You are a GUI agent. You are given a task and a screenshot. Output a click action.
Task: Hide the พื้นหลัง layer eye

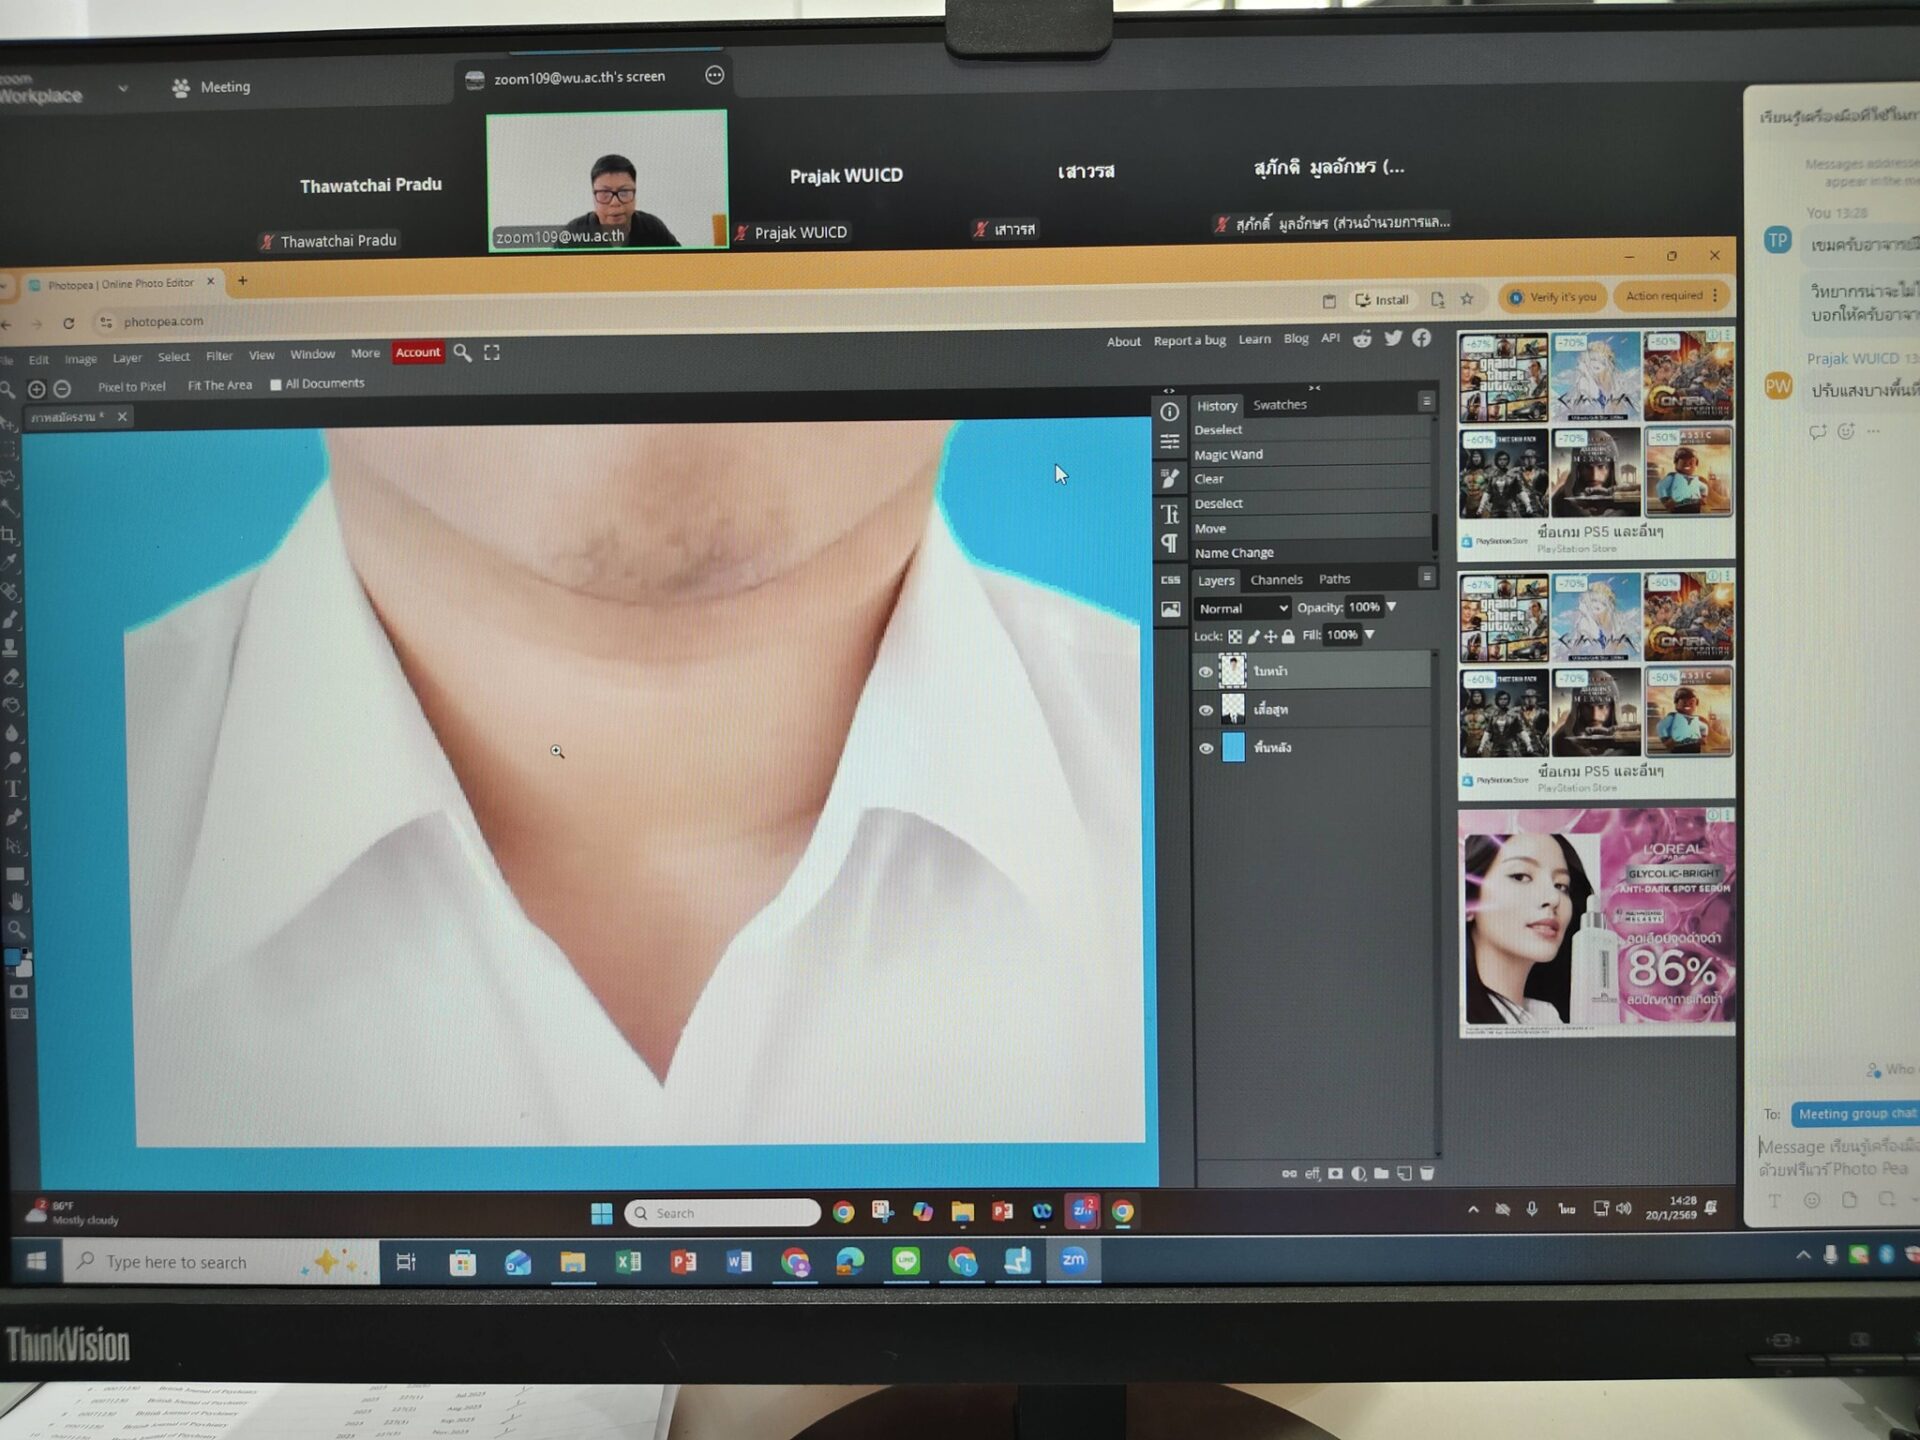tap(1206, 748)
